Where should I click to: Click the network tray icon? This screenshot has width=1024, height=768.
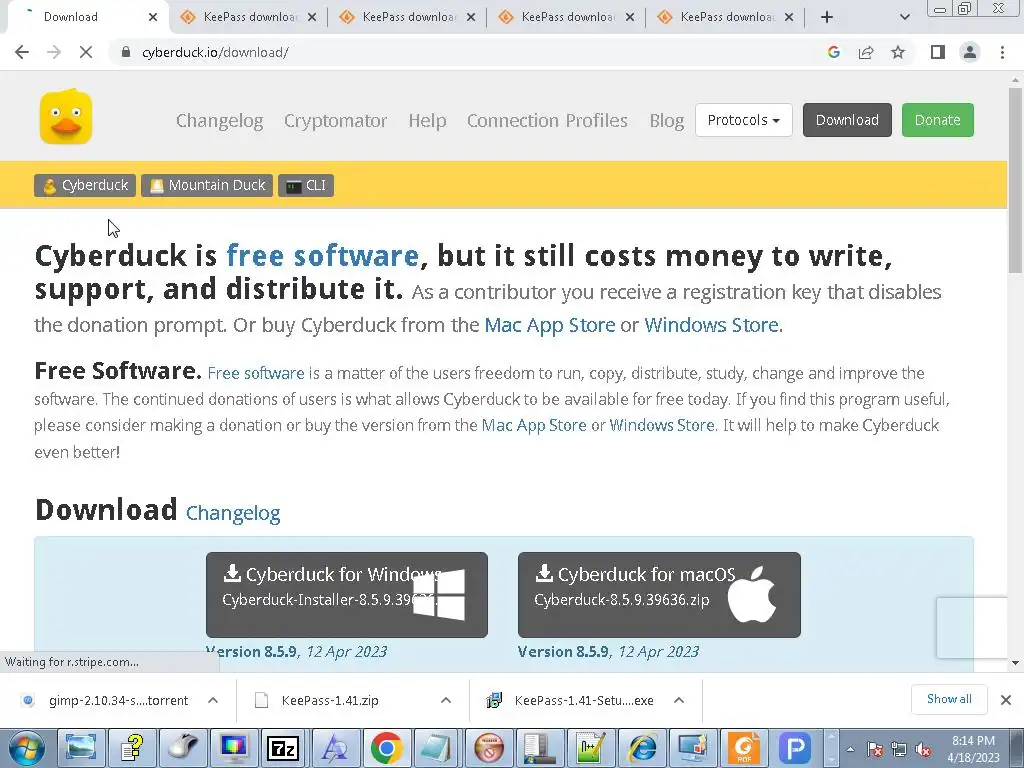click(899, 750)
